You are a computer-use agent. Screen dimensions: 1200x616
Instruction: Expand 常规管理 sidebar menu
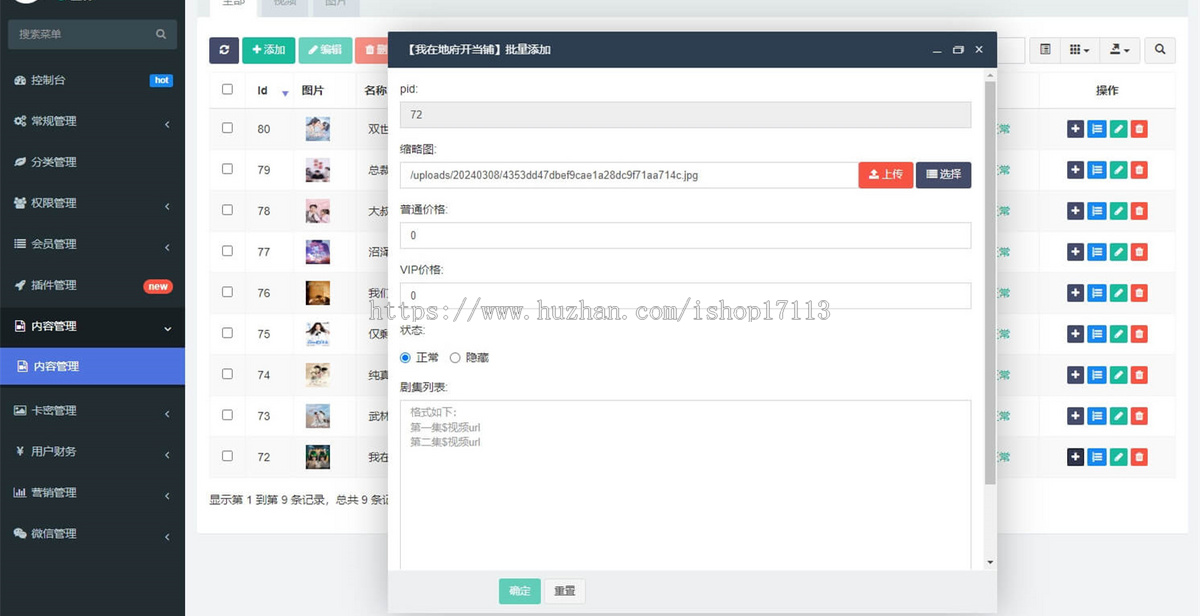click(x=92, y=121)
